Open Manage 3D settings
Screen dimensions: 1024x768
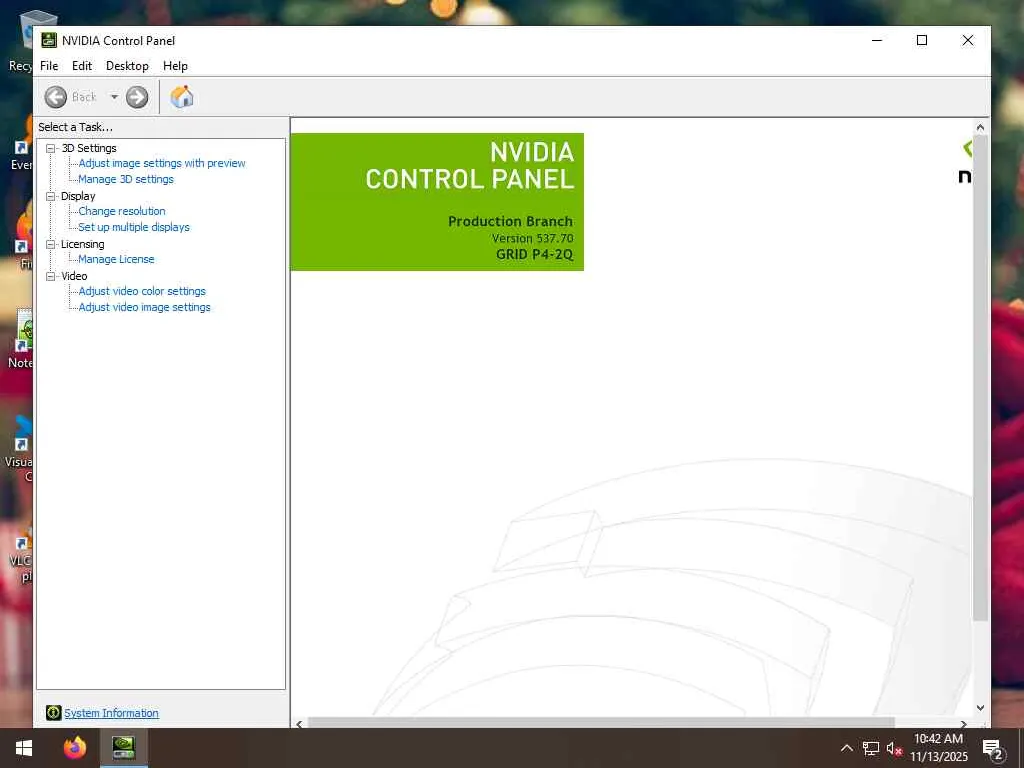[x=126, y=179]
